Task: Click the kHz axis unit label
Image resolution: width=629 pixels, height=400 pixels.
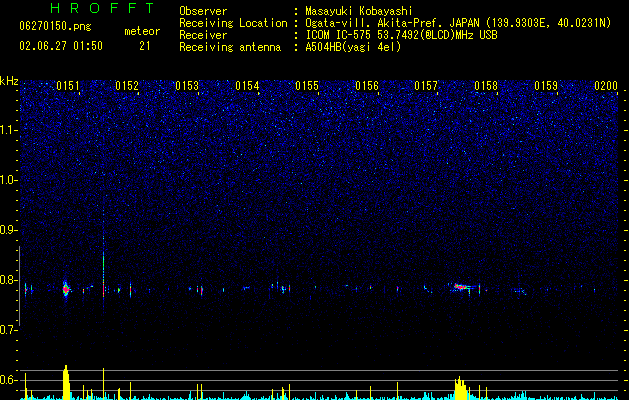Action: pos(9,81)
